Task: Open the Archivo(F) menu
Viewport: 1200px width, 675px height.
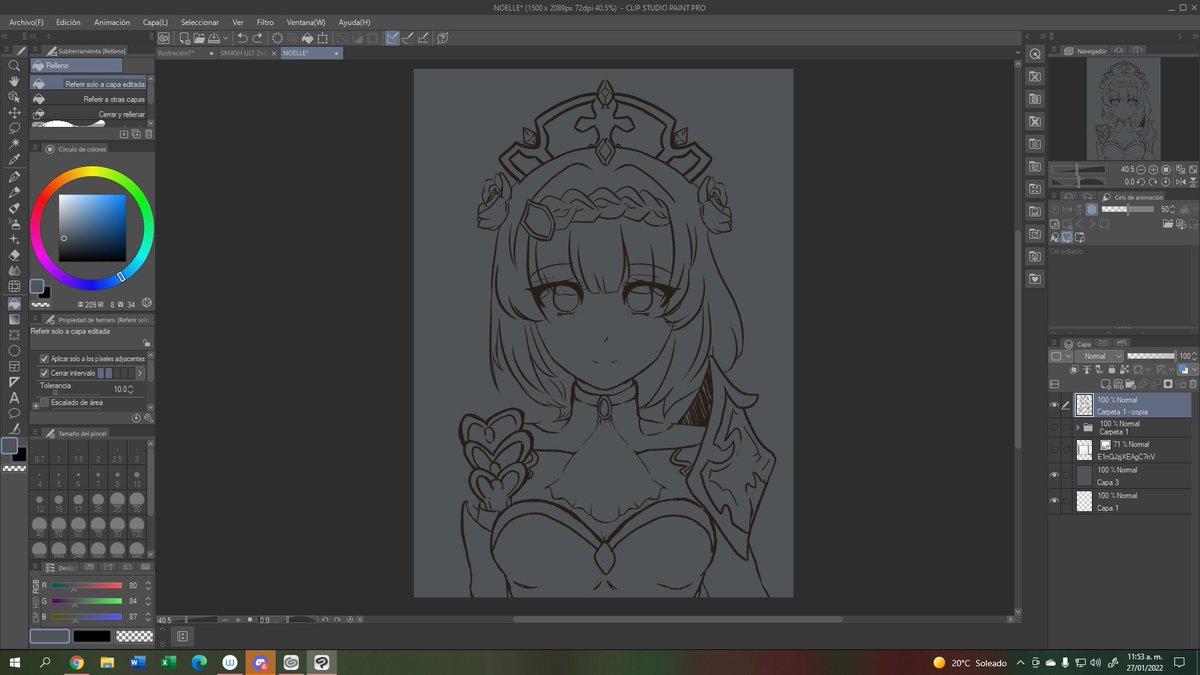Action: 26,21
